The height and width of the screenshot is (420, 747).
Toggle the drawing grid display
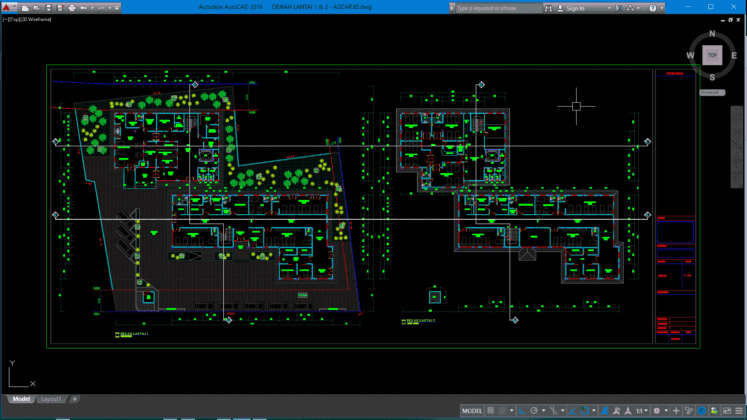click(x=490, y=410)
